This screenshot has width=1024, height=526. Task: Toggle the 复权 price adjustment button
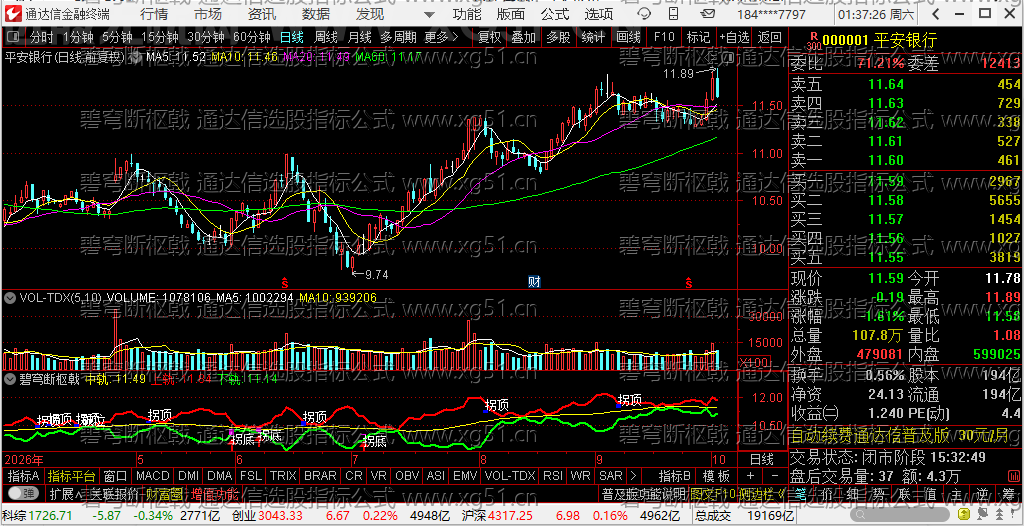click(490, 37)
